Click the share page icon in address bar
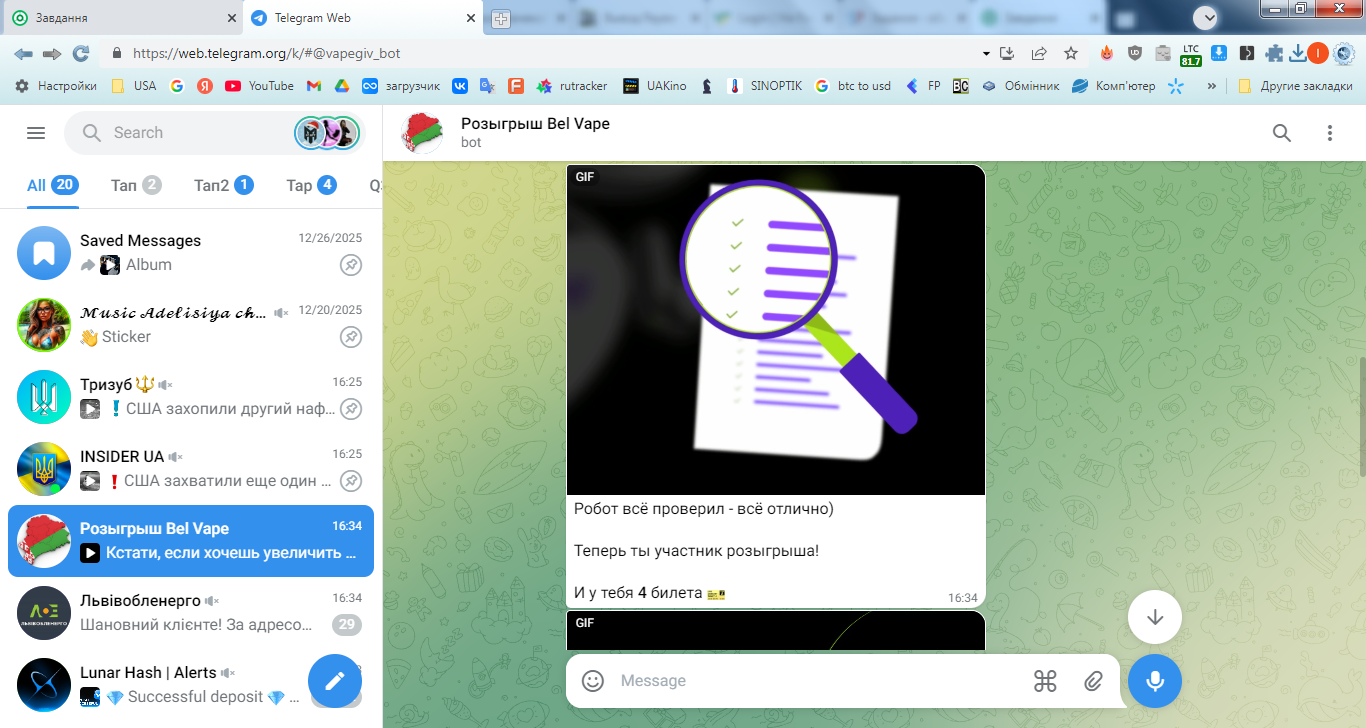 coord(1039,53)
